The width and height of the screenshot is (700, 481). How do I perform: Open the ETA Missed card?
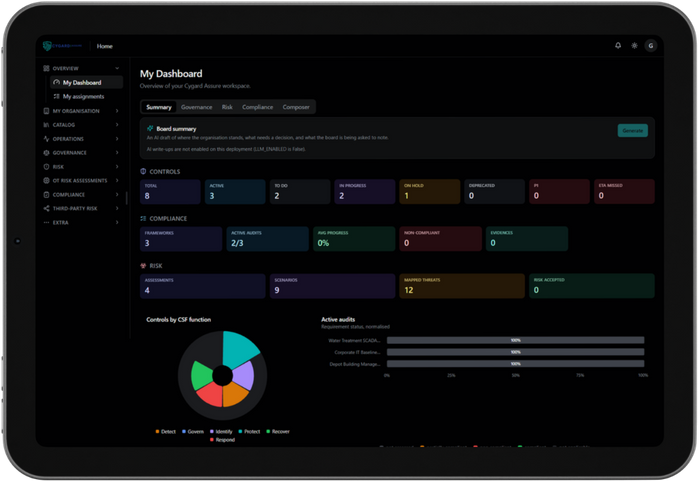click(x=624, y=192)
